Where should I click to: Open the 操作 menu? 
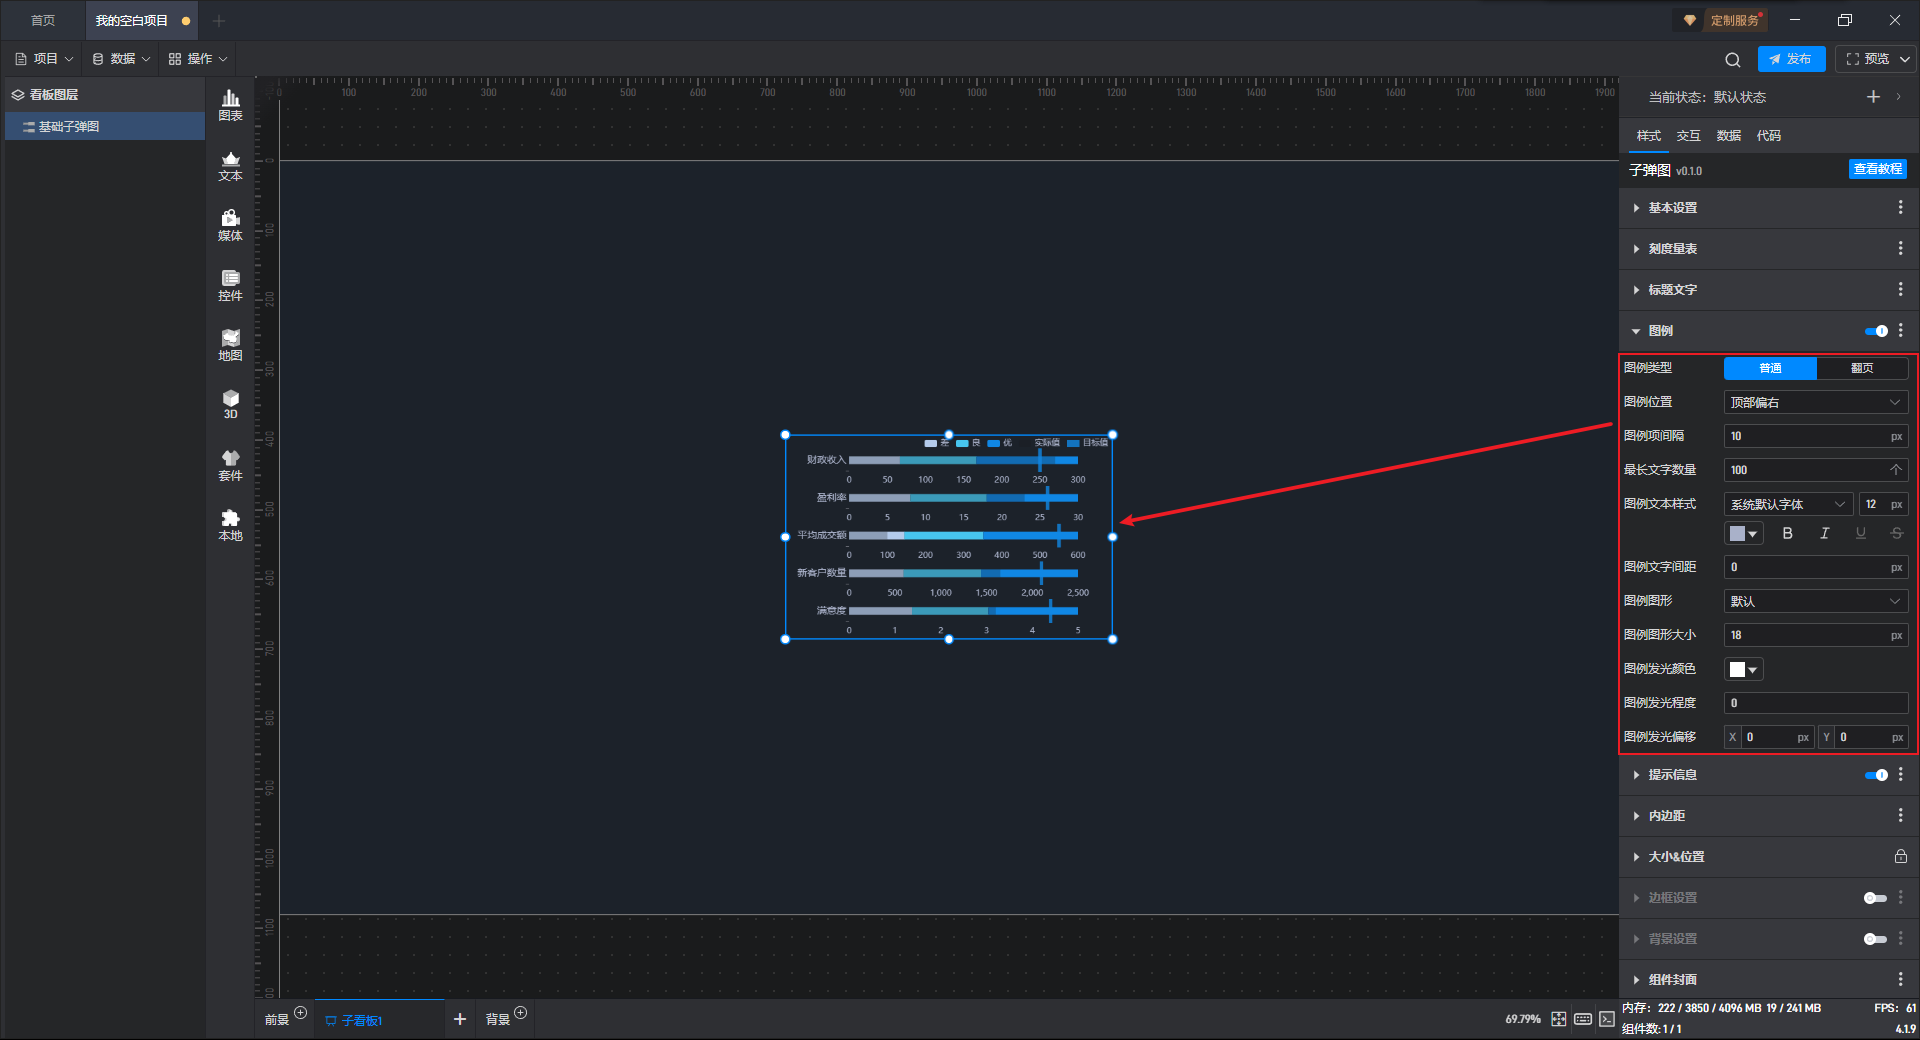point(198,59)
